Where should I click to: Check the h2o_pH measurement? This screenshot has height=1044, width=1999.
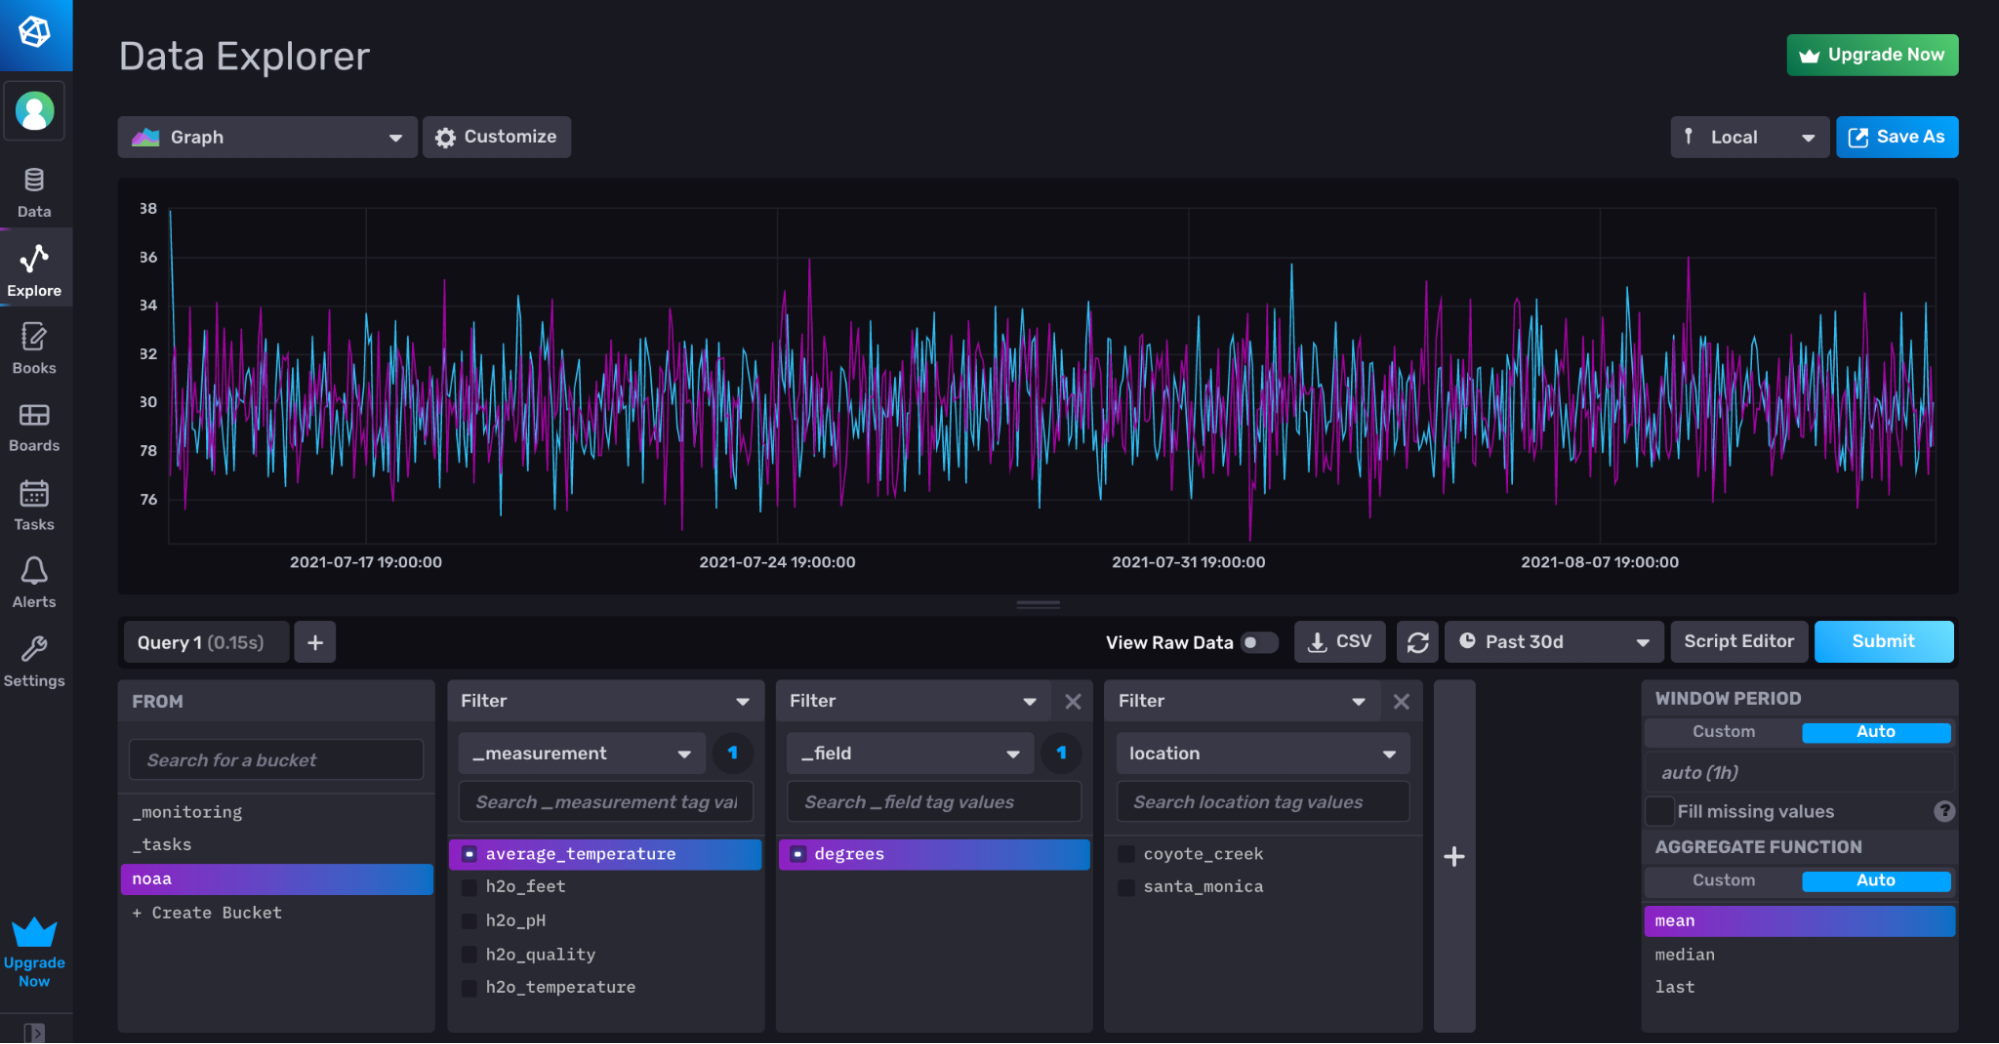(x=469, y=921)
